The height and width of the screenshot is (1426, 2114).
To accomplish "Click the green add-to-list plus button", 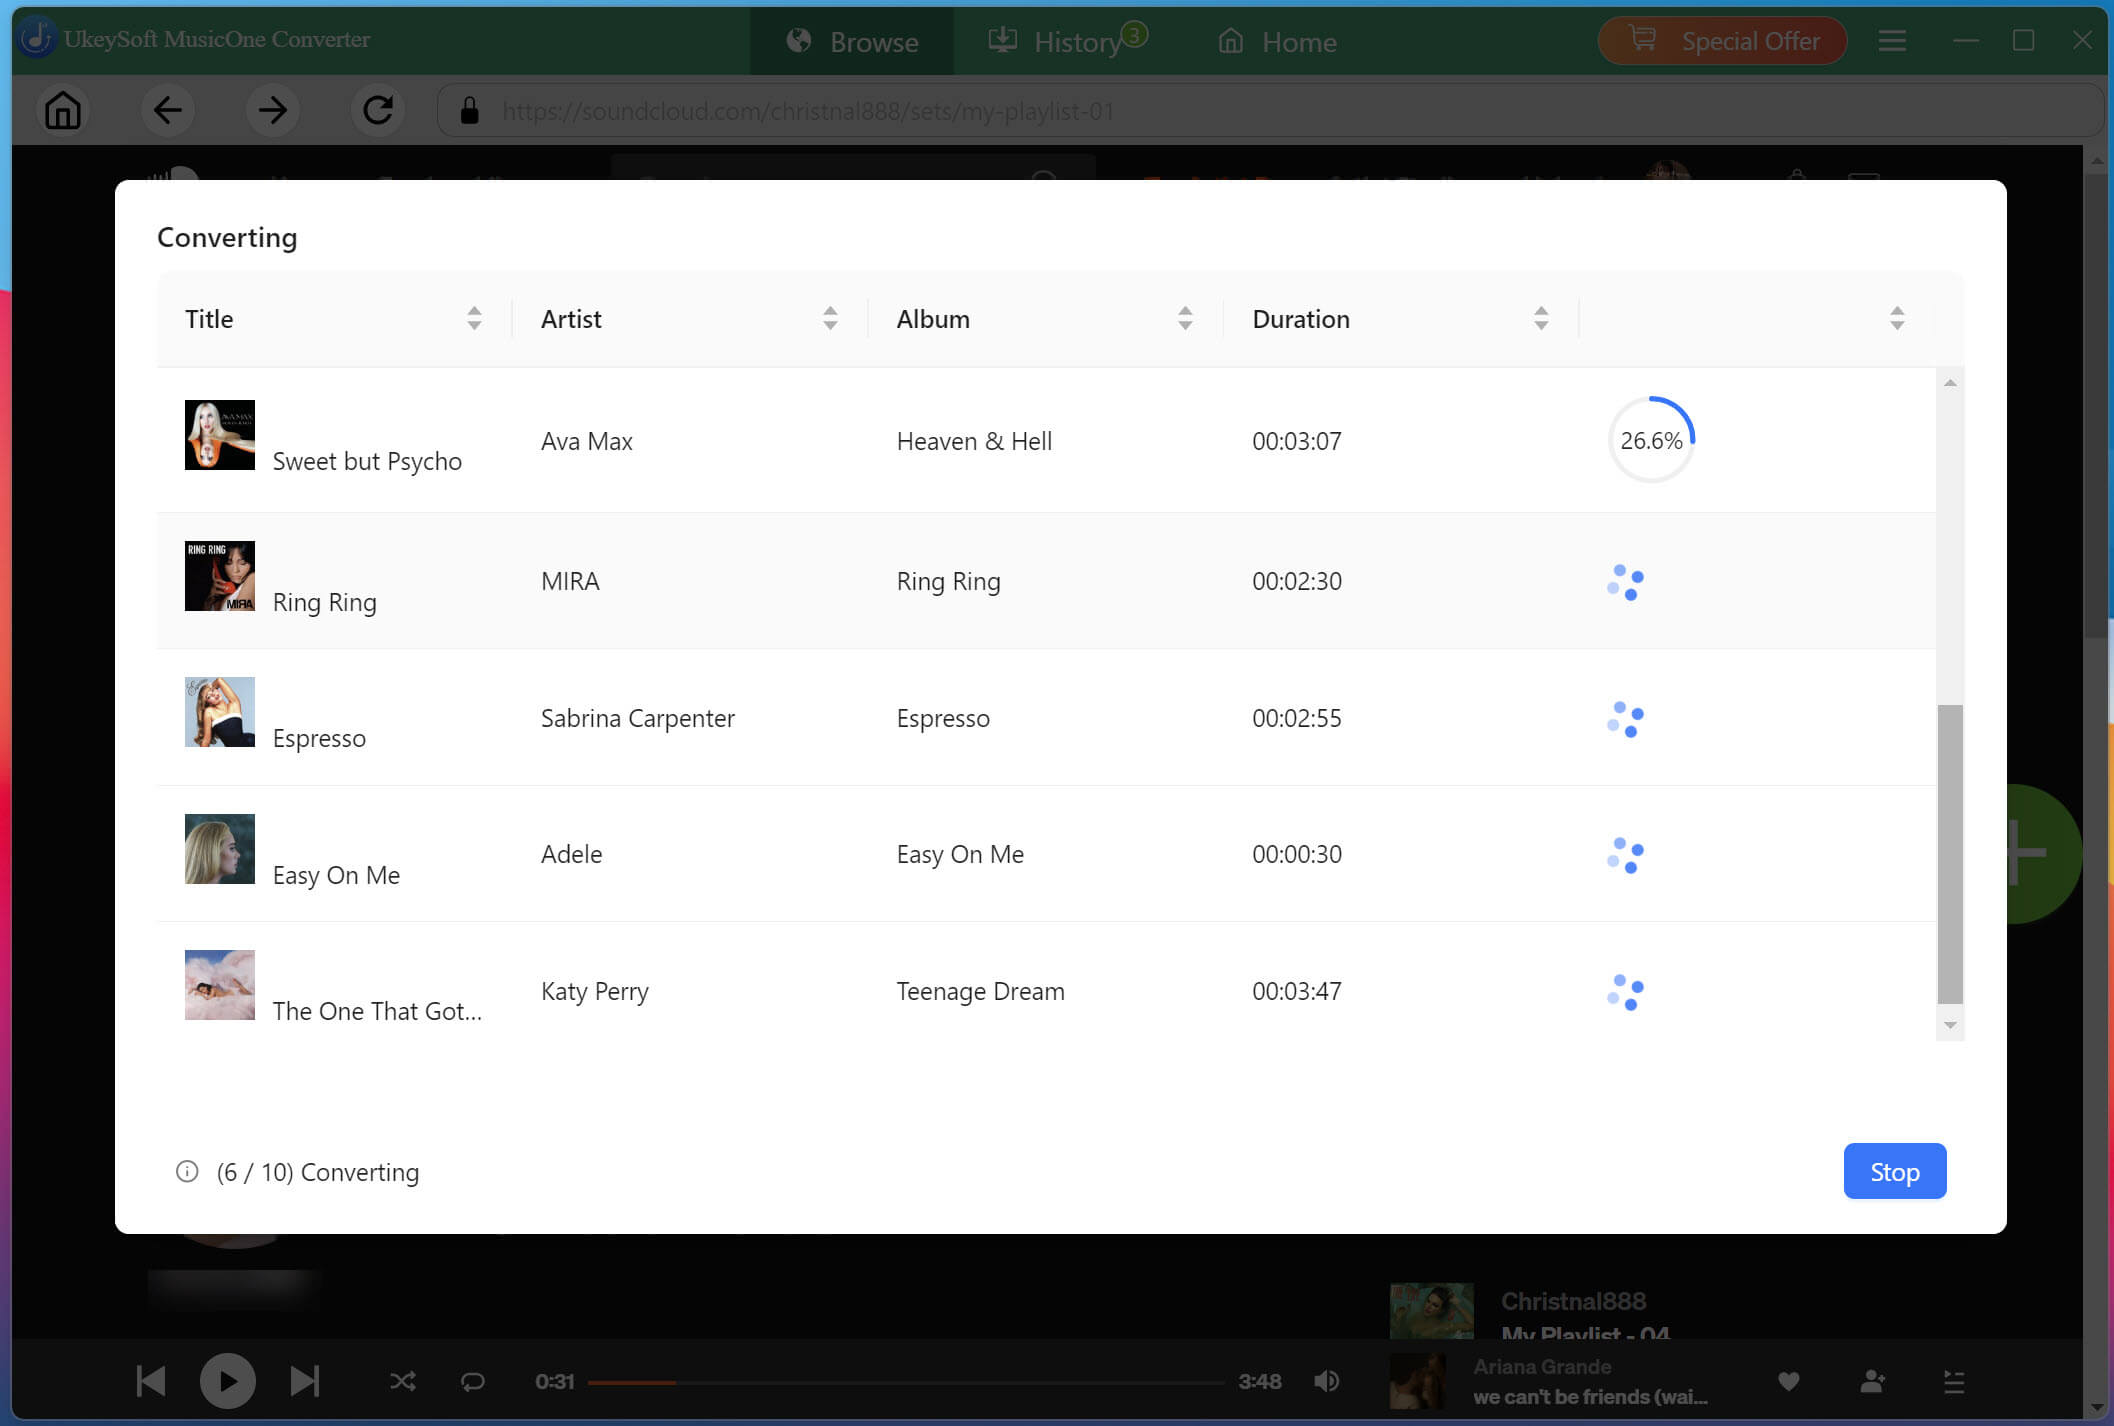I will coord(2044,853).
